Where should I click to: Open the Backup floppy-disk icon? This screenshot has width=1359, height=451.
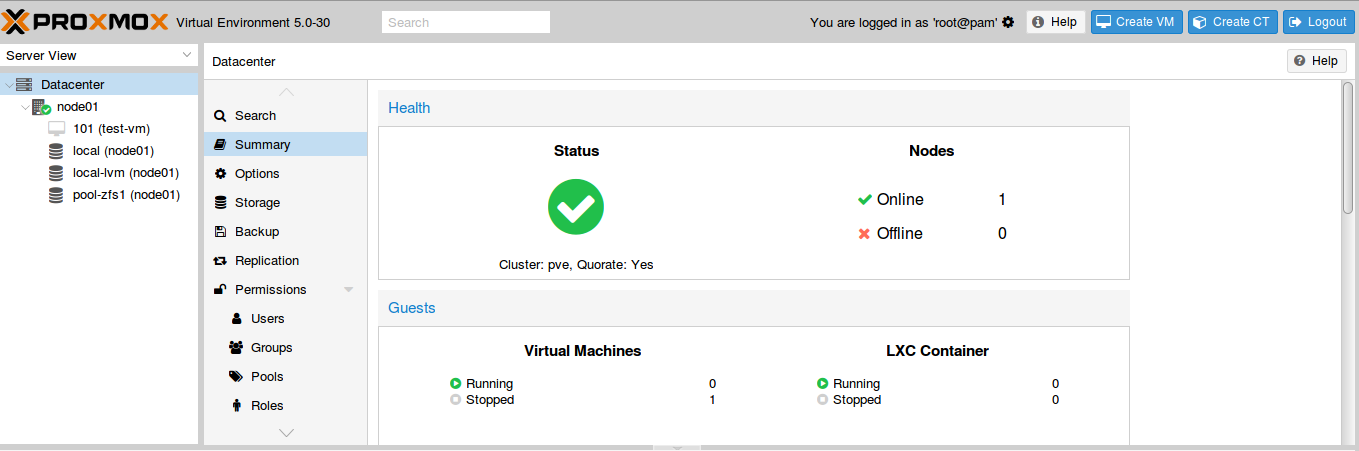[x=221, y=232]
